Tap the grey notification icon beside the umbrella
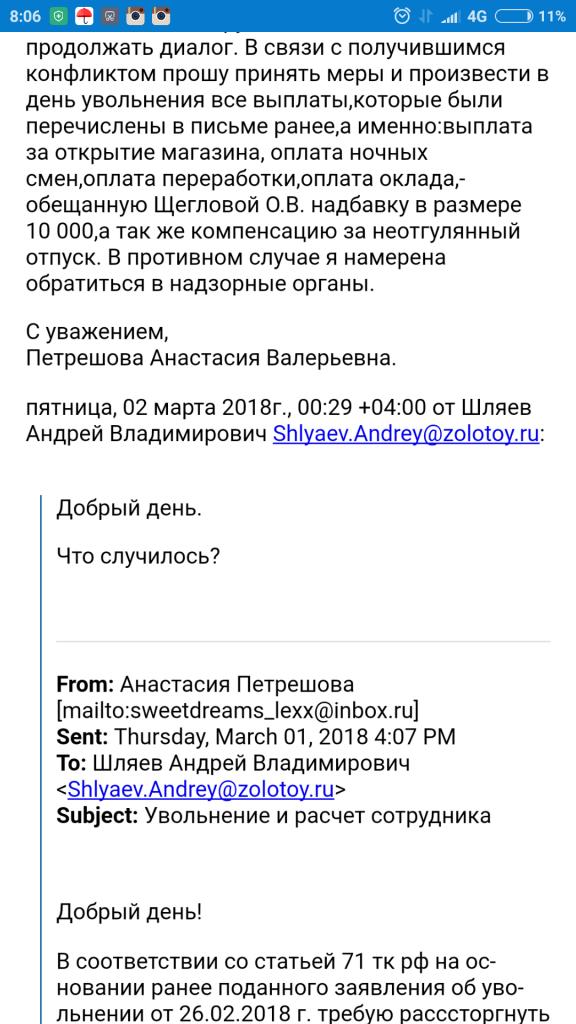The width and height of the screenshot is (576, 1024). click(110, 16)
